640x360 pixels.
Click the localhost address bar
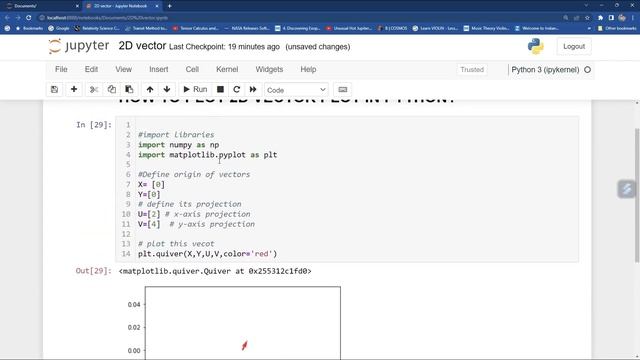(x=298, y=18)
